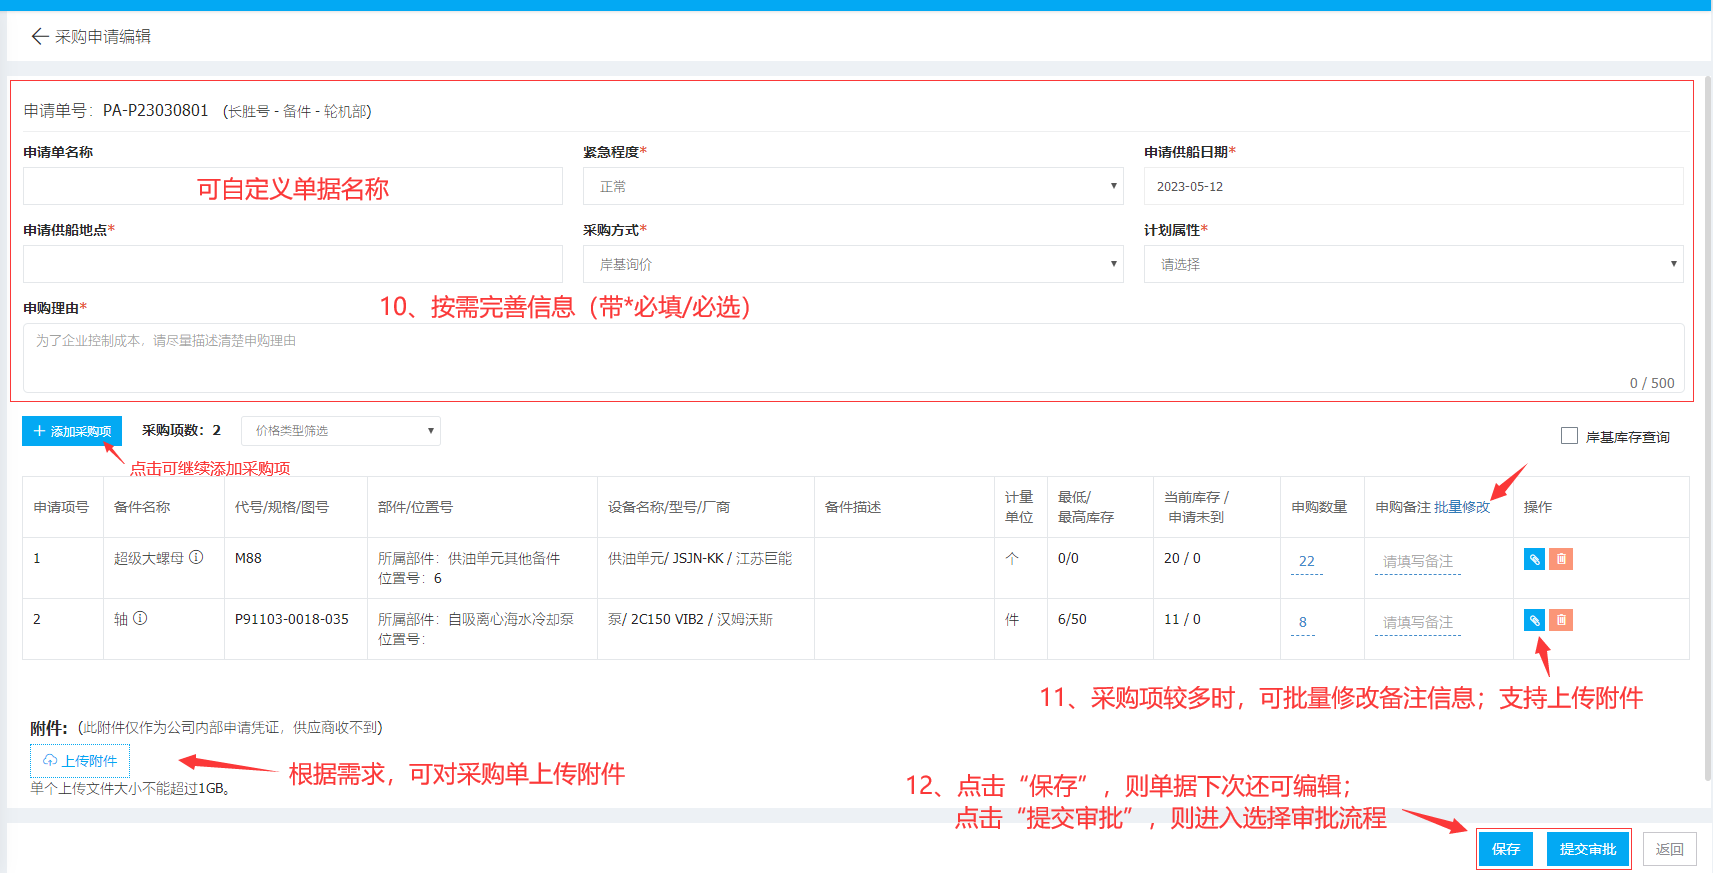Save the purchase request with 保存
1713x873 pixels.
1506,849
